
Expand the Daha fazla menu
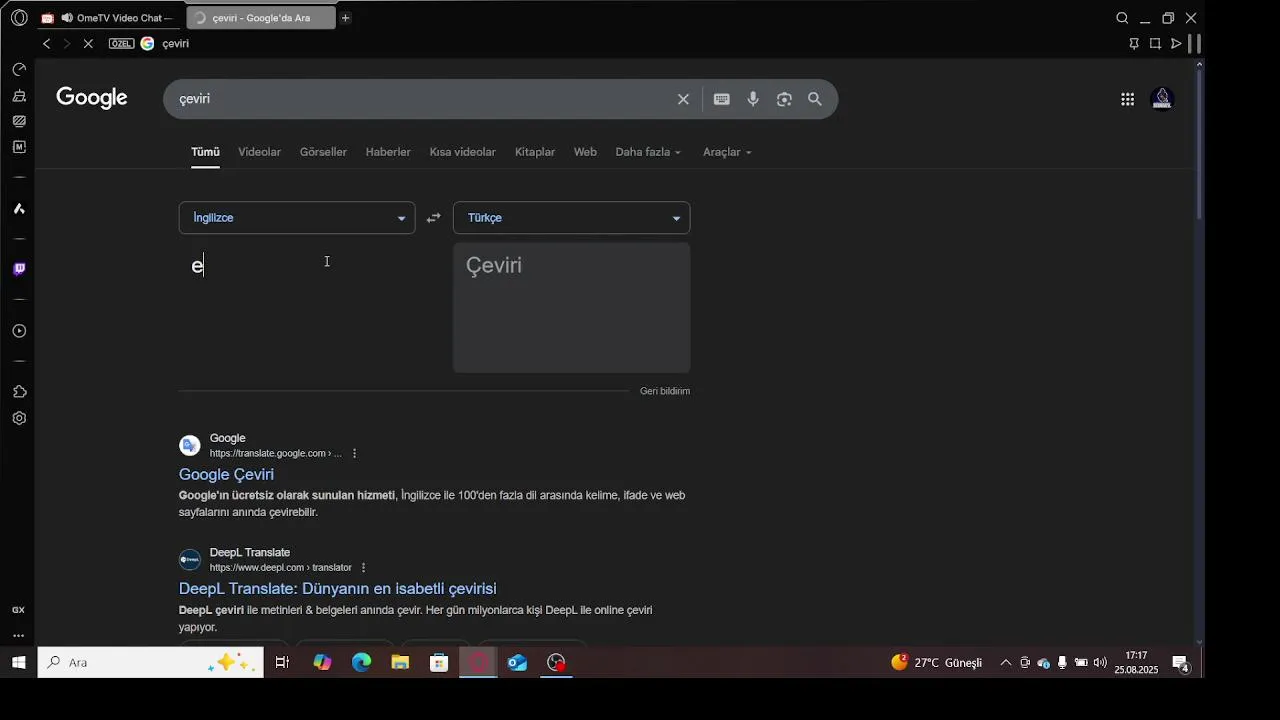tap(648, 152)
